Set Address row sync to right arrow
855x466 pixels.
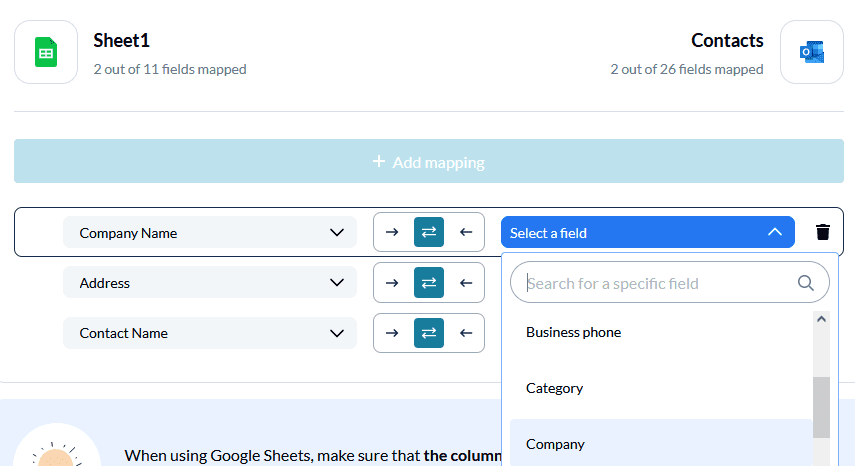(392, 283)
